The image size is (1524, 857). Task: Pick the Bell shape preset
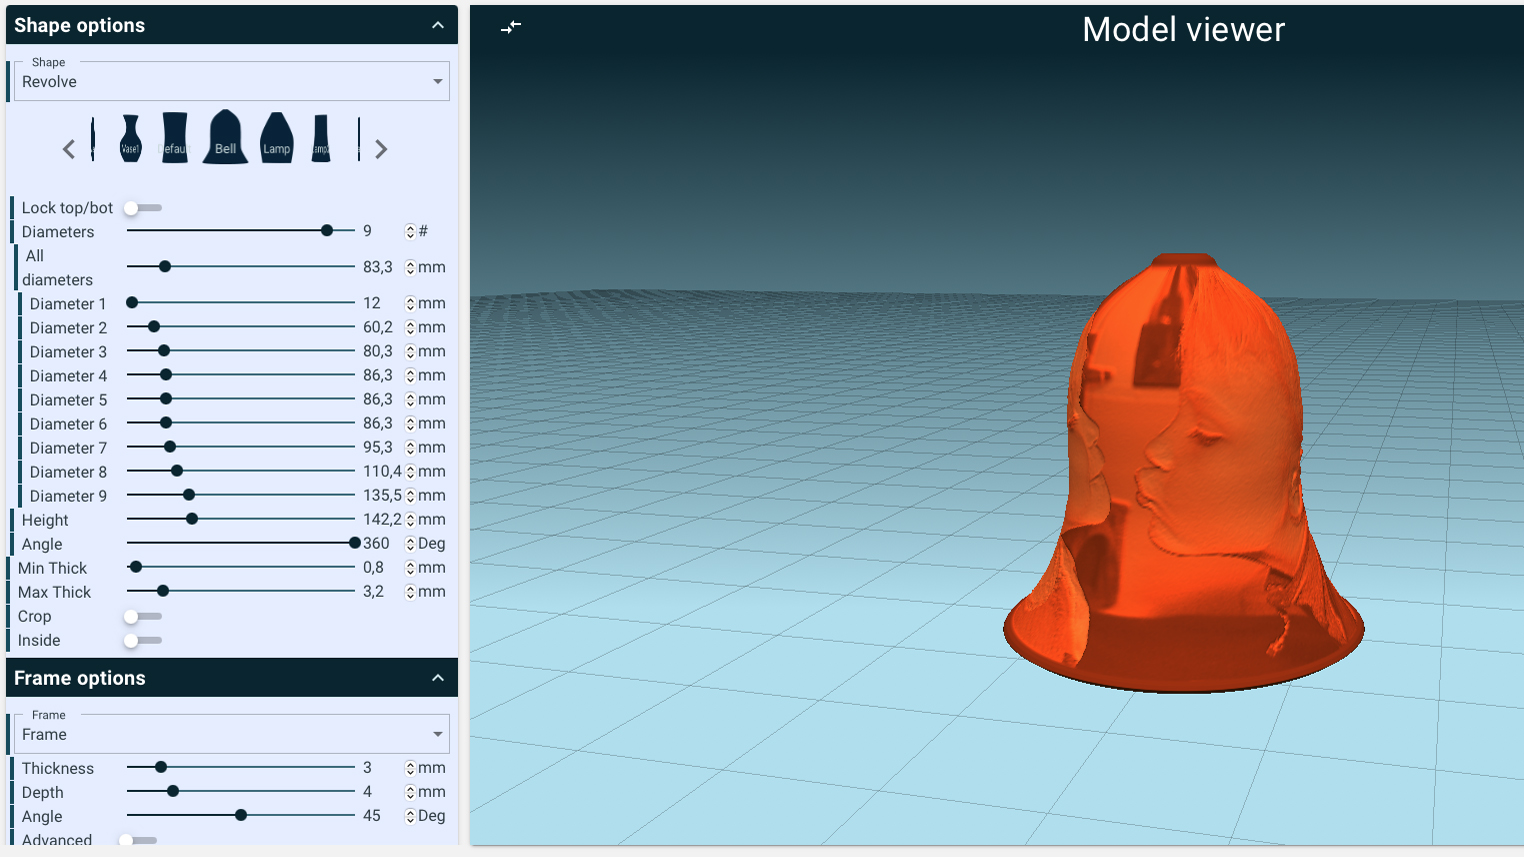pyautogui.click(x=225, y=137)
